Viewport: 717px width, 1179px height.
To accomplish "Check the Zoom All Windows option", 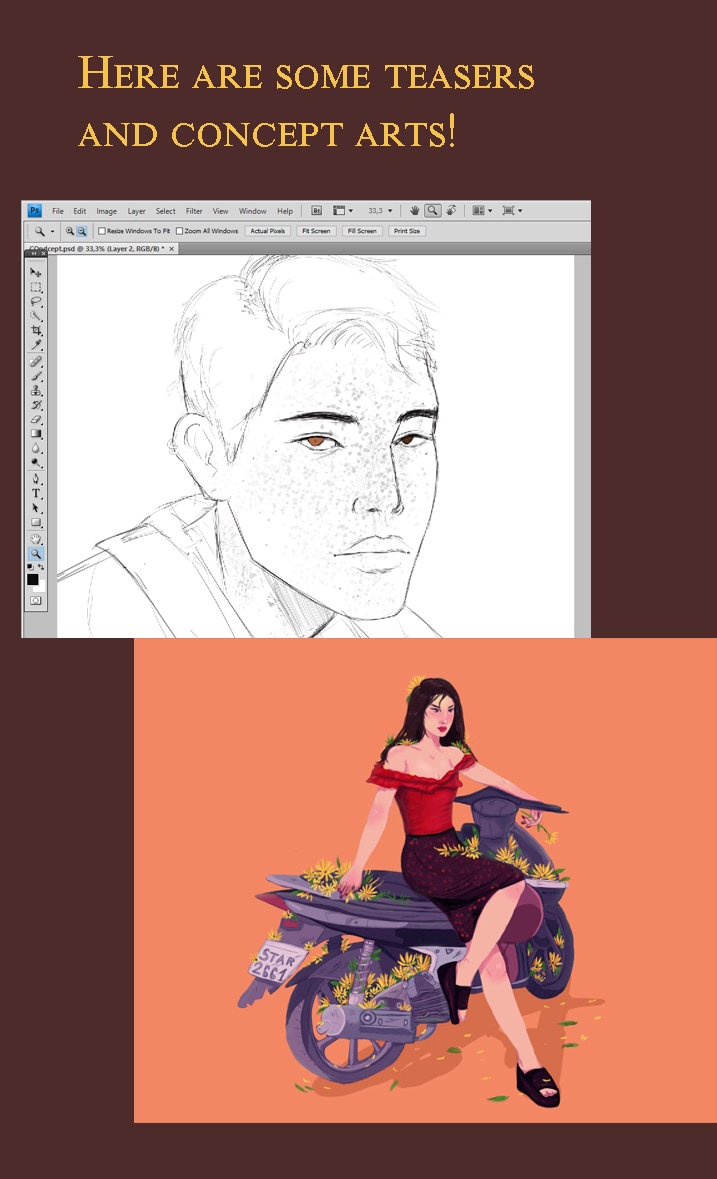I will tap(180, 231).
